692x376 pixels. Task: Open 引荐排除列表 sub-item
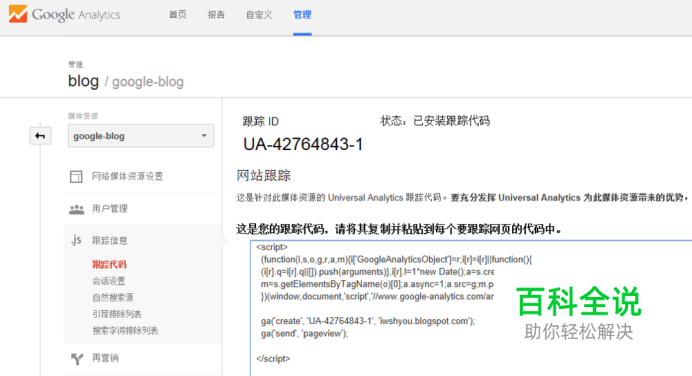pyautogui.click(x=117, y=314)
